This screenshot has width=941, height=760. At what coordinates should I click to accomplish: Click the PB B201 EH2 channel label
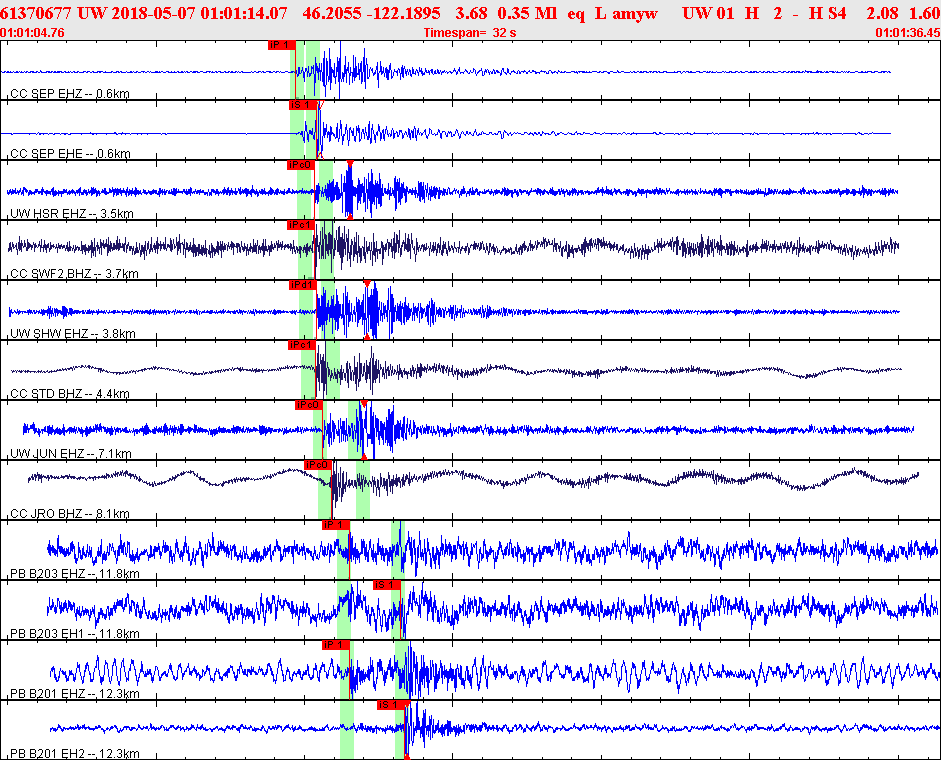(x=74, y=754)
